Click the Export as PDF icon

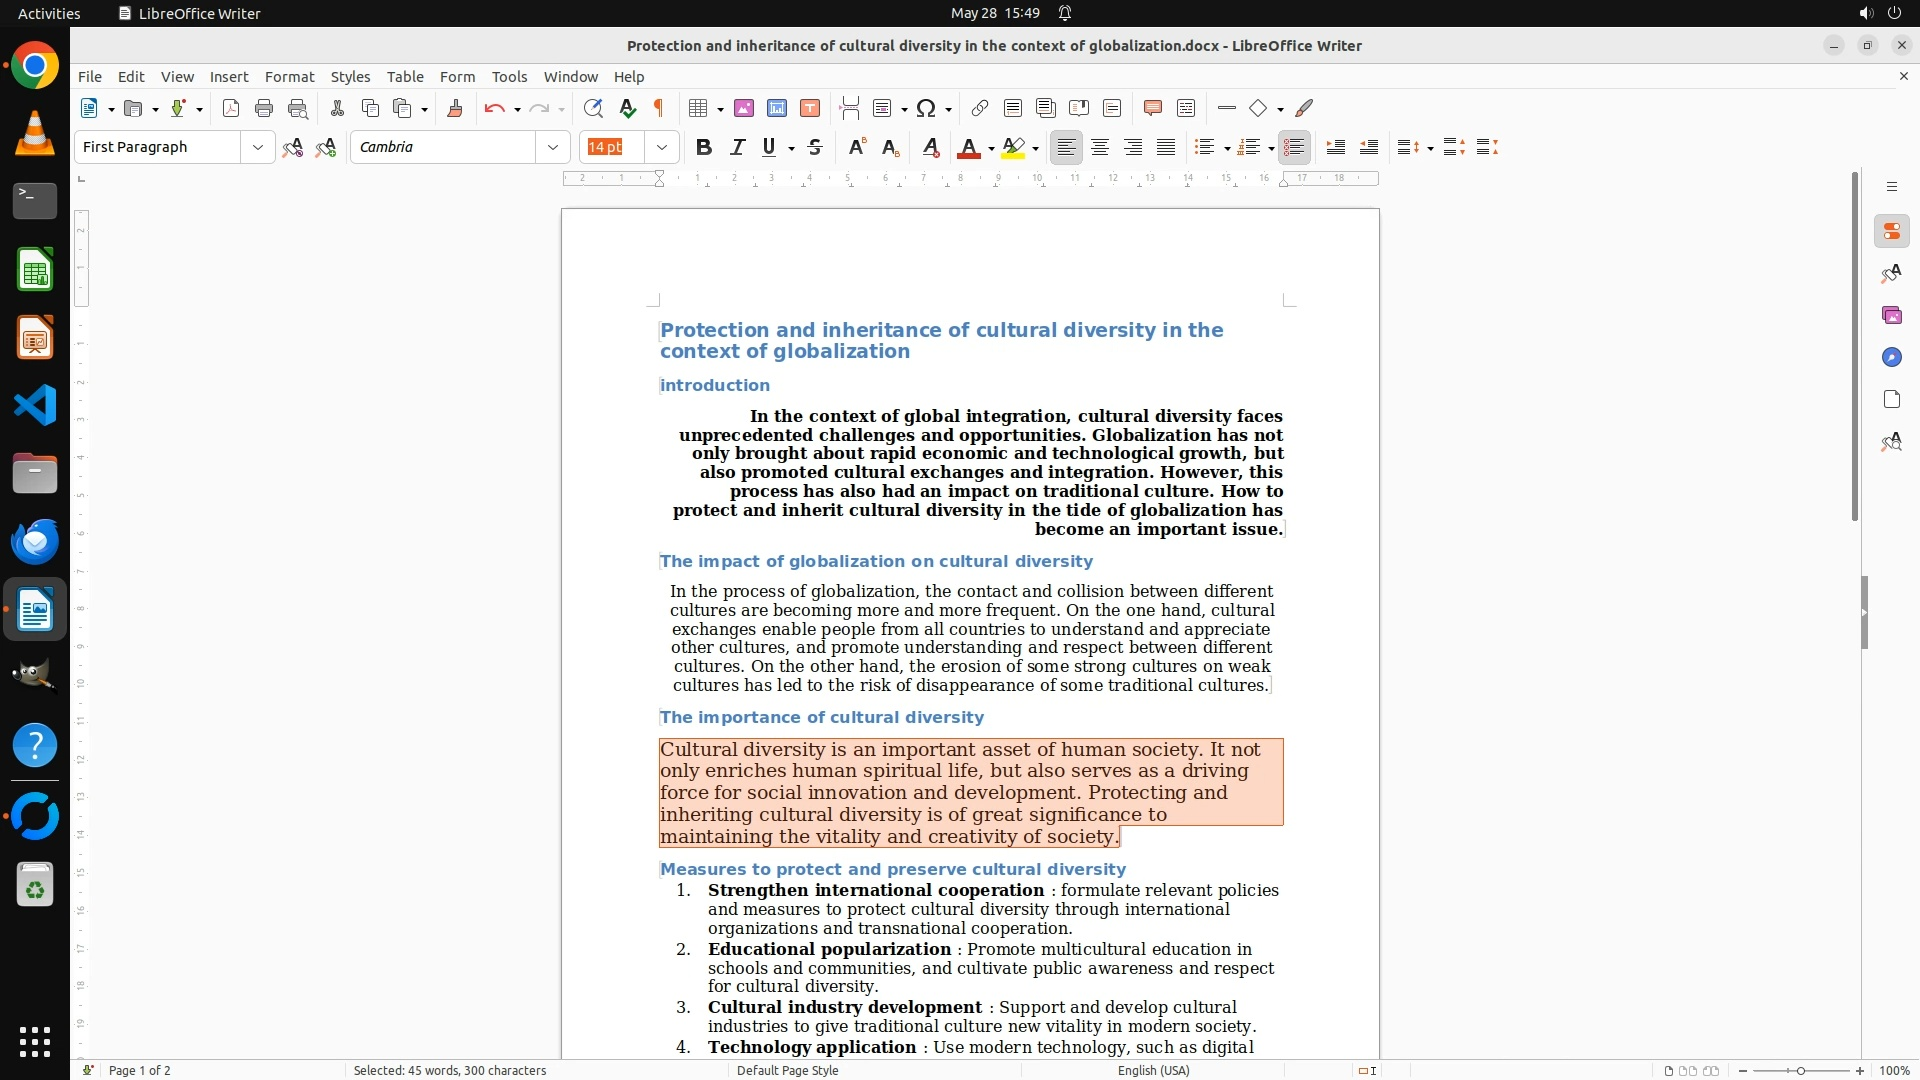click(x=231, y=109)
